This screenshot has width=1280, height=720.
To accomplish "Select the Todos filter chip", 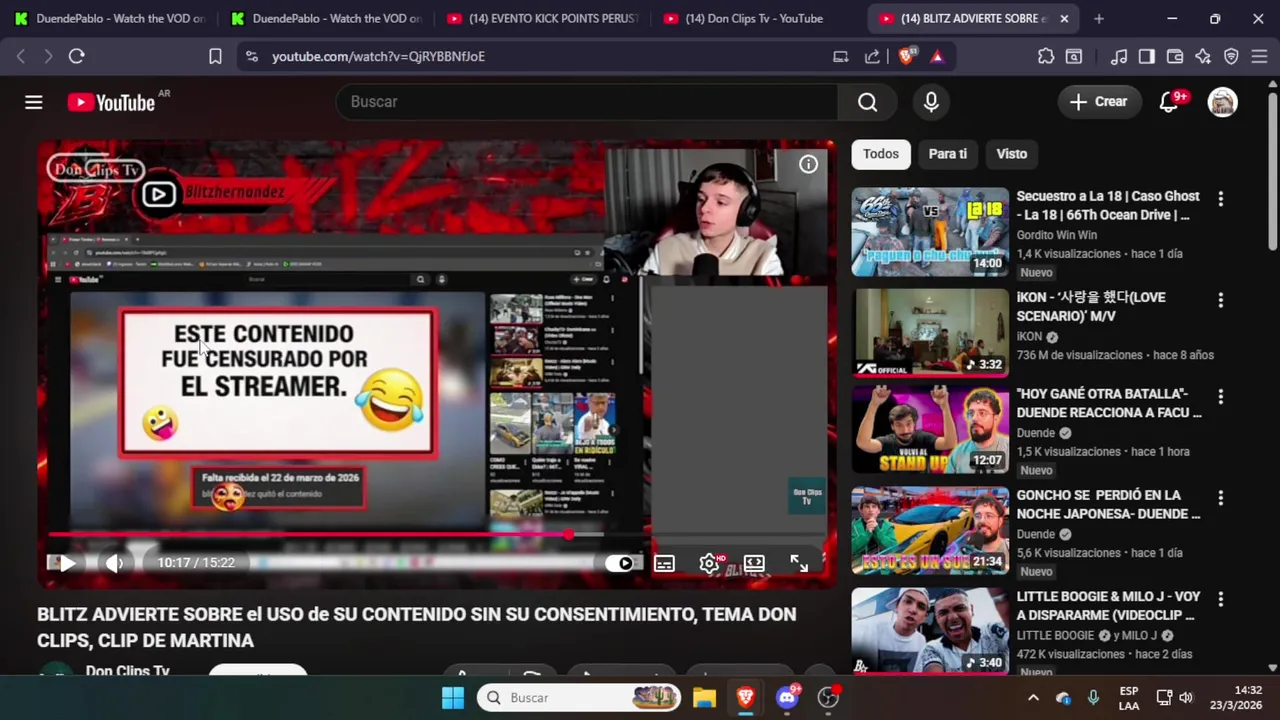I will pos(881,154).
